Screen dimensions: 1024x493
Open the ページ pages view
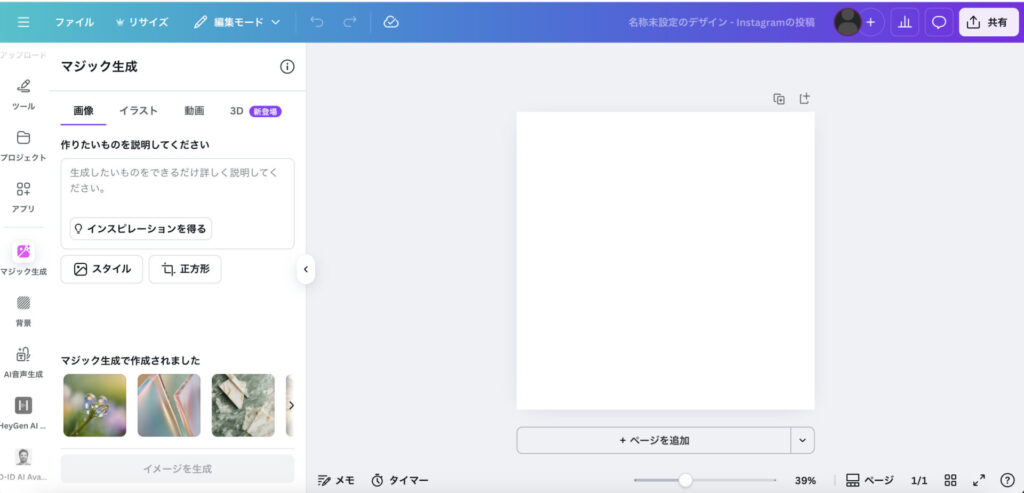pos(870,481)
